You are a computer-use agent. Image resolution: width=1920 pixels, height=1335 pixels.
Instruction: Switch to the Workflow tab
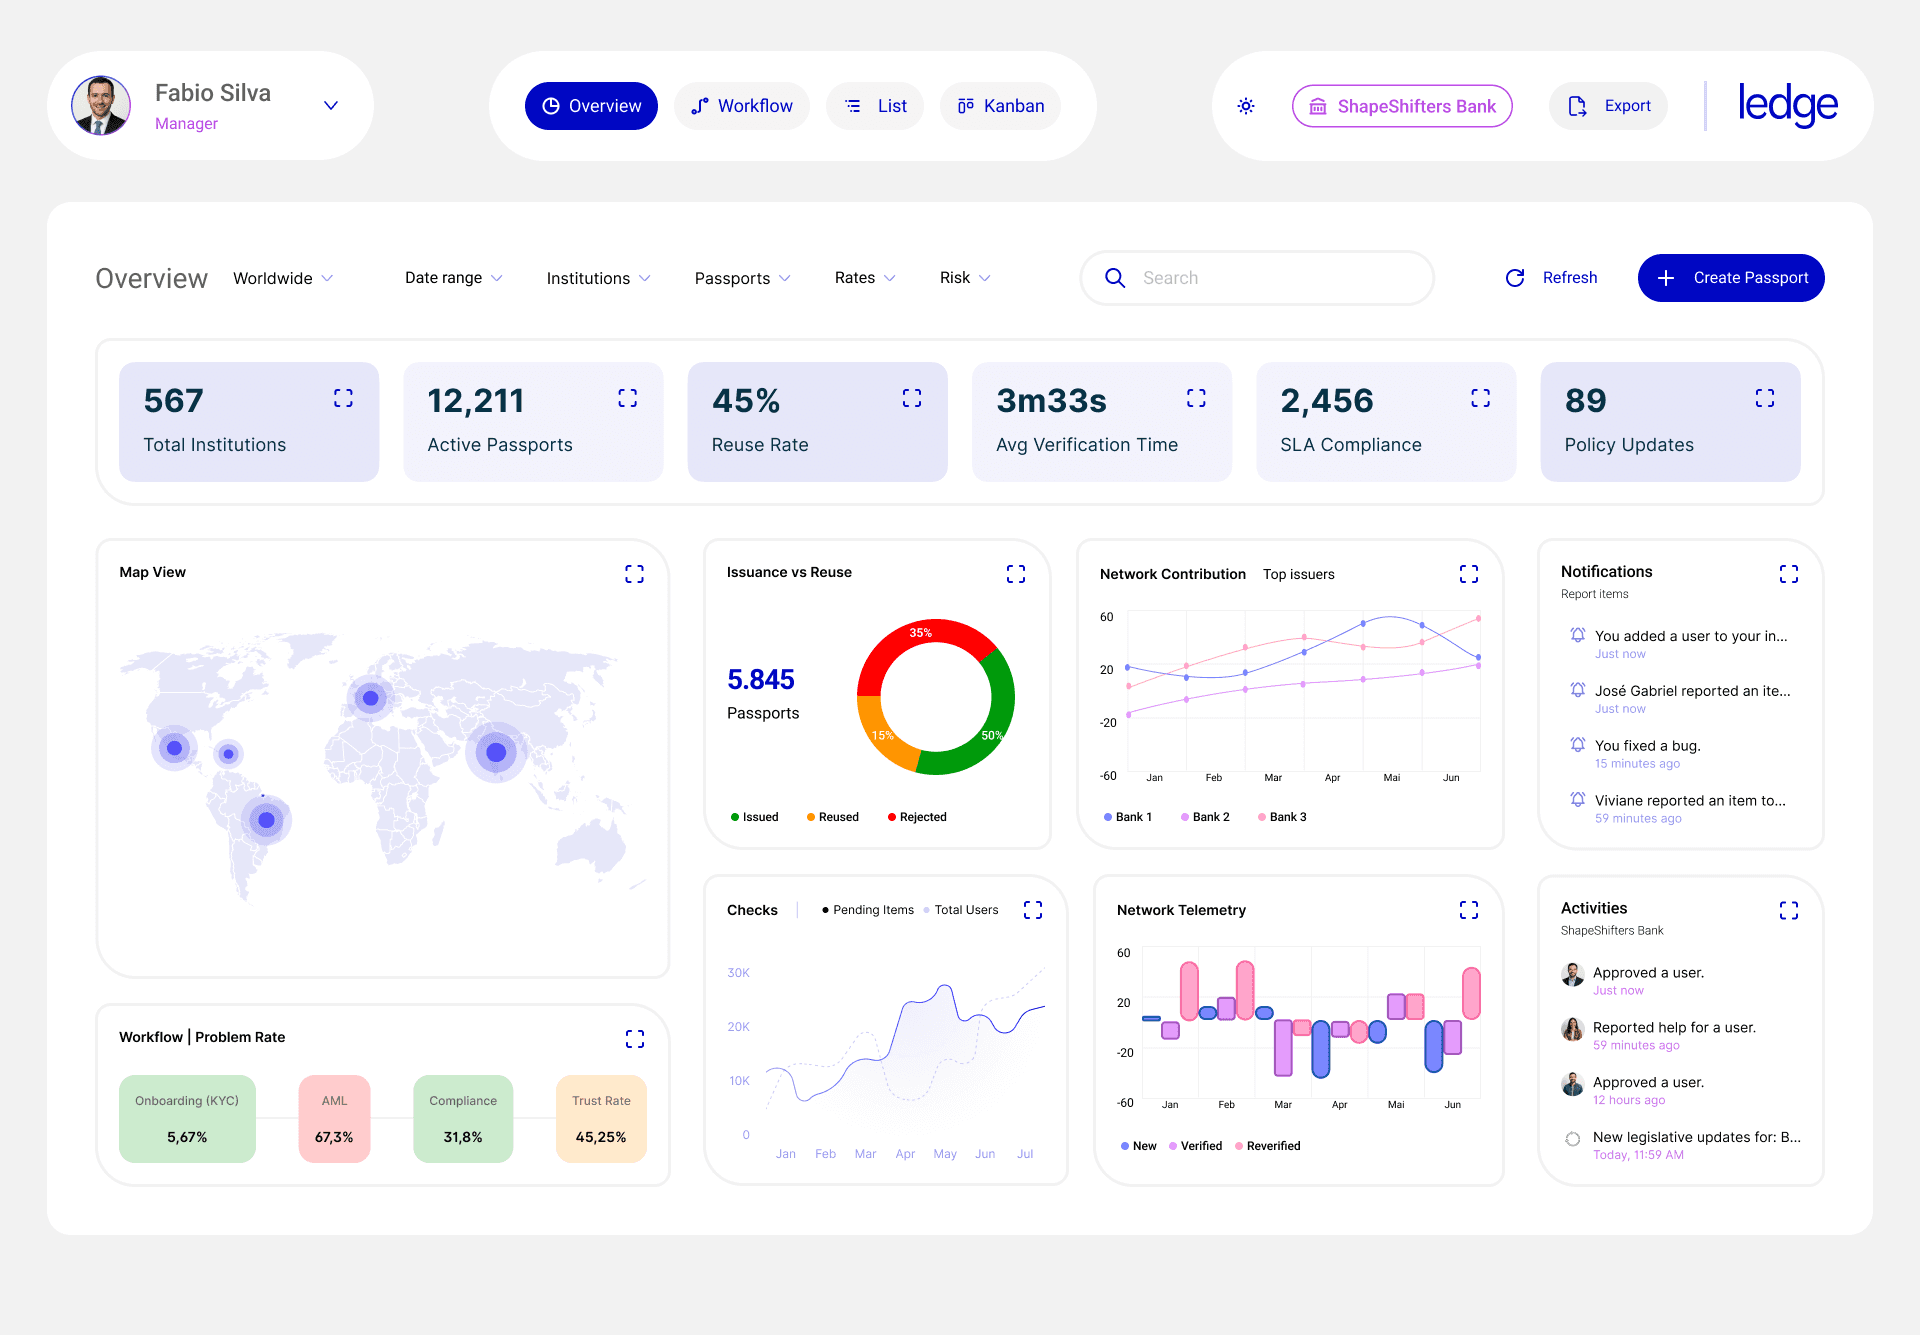pyautogui.click(x=741, y=106)
